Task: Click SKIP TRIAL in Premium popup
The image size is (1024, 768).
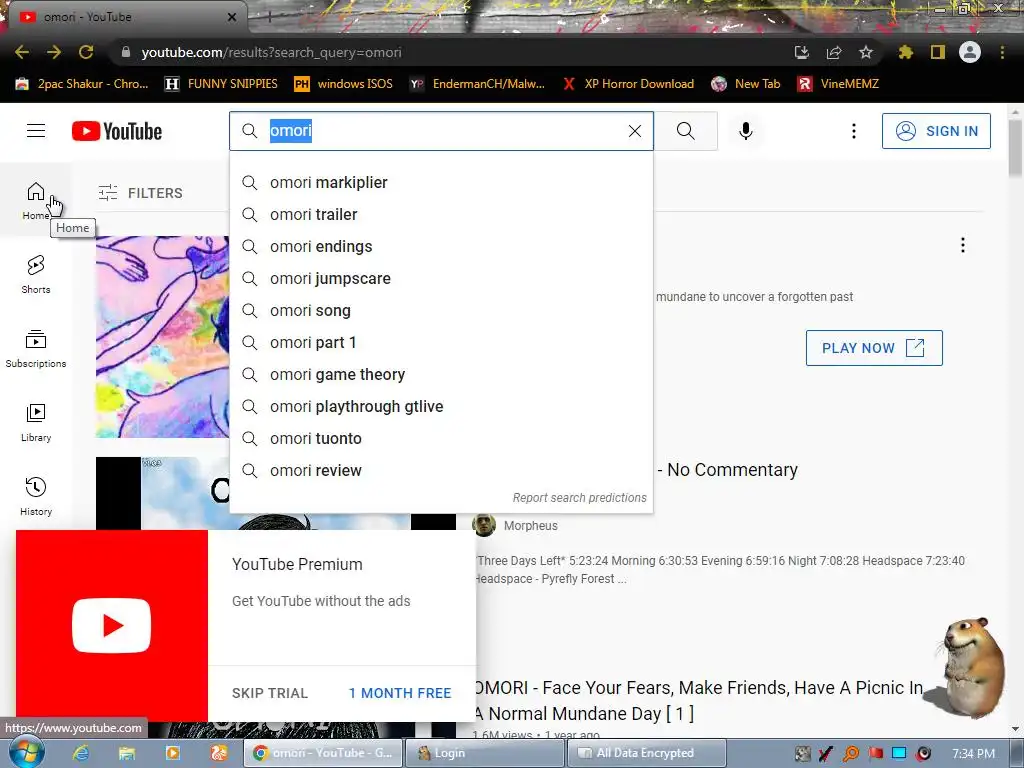Action: [270, 693]
